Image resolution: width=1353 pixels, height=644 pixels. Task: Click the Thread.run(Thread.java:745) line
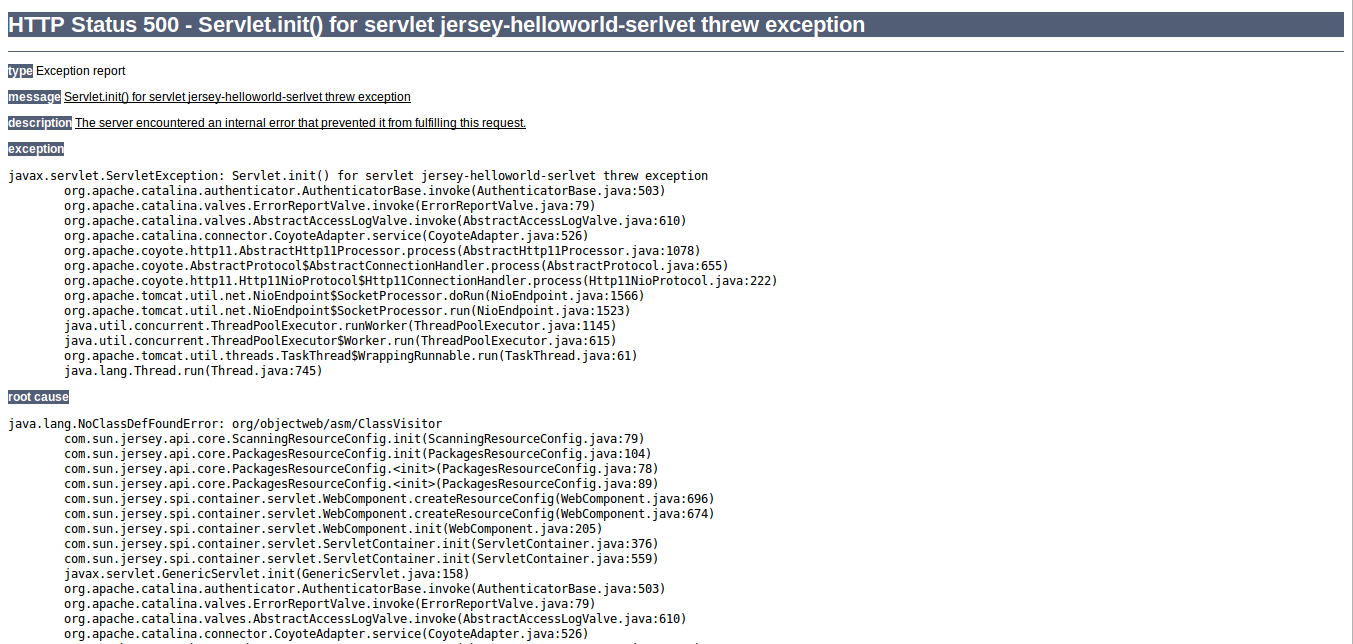pyautogui.click(x=193, y=371)
